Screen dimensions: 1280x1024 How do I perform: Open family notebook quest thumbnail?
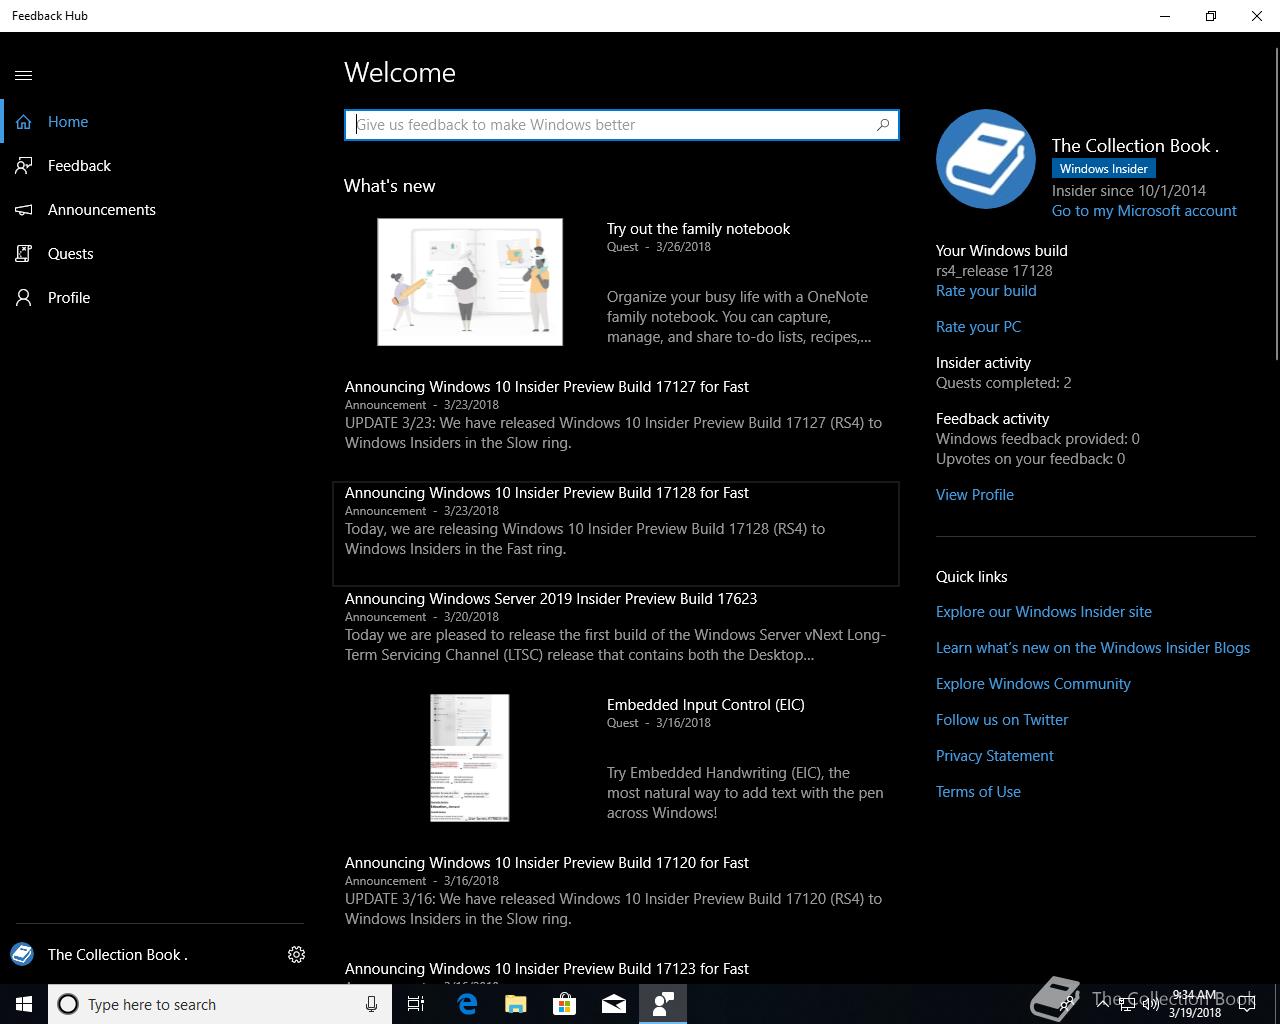[x=470, y=282]
